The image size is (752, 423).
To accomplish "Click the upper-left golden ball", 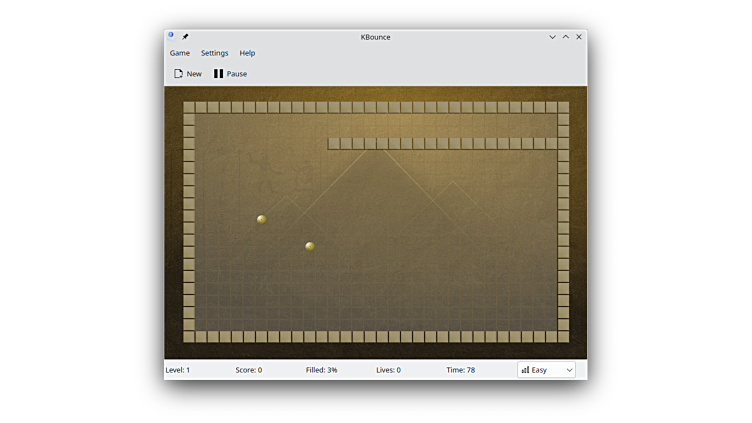I will click(x=262, y=219).
